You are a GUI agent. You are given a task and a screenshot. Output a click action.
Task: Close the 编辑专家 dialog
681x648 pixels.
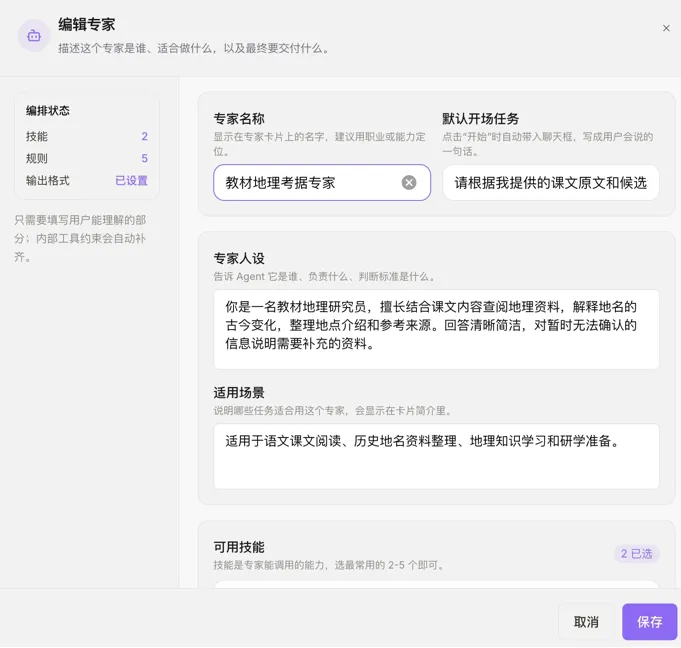(x=666, y=28)
